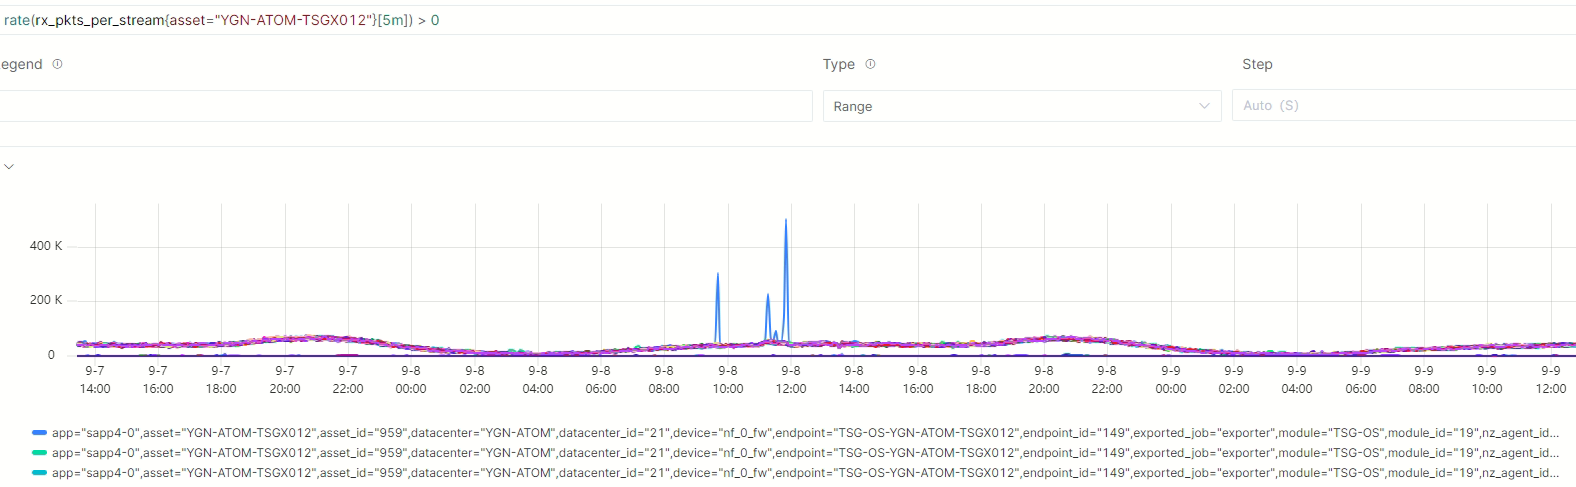Click the info icon next to Type
This screenshot has width=1576, height=487.
[870, 64]
